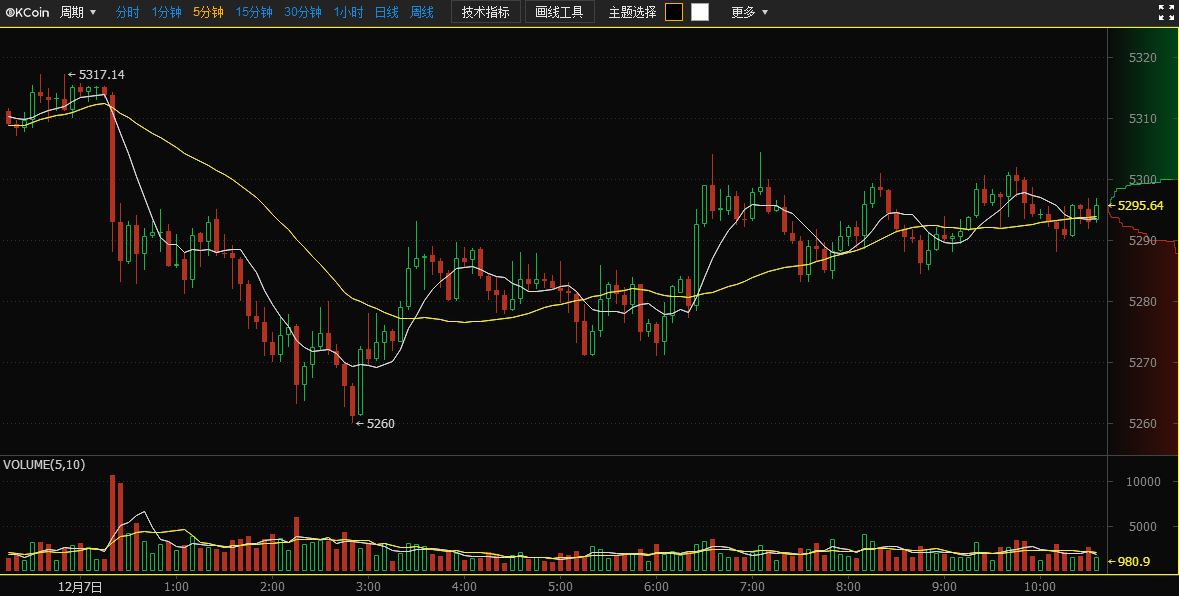1179x596 pixels.
Task: Select the 30分钟 interval
Action: [x=302, y=12]
